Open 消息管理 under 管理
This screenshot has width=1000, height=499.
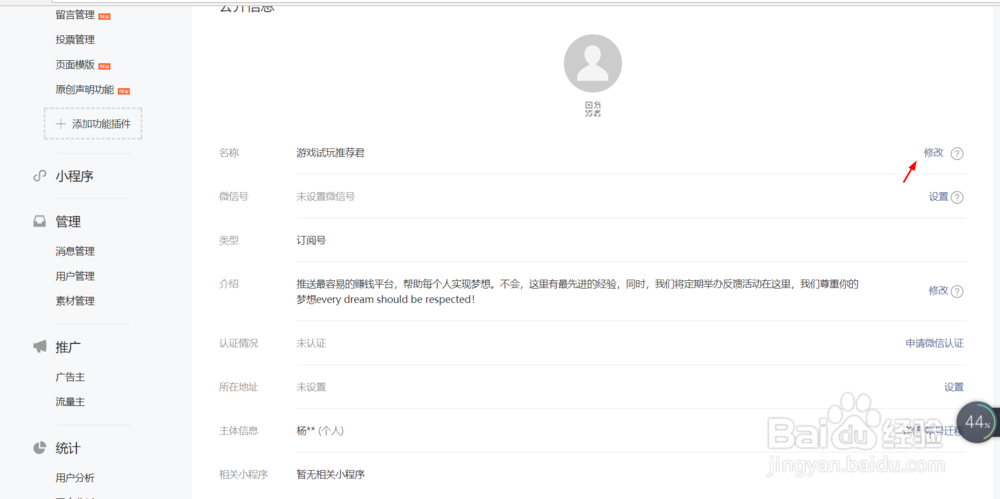(75, 251)
